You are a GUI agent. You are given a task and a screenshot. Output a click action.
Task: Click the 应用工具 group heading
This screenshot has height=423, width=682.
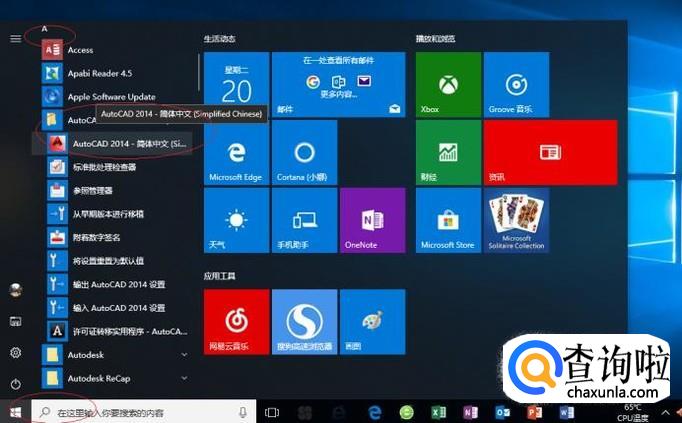[x=220, y=276]
